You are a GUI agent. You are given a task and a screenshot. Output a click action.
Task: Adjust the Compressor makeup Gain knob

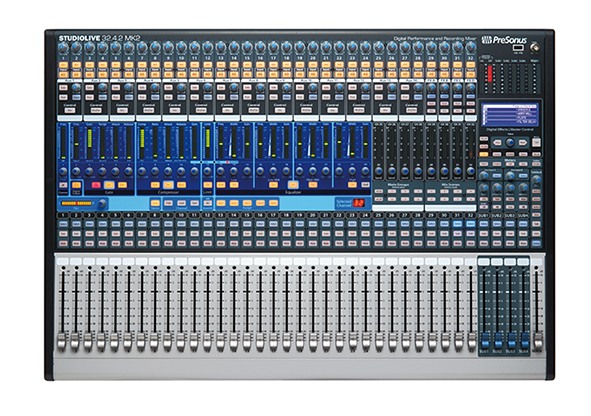194,171
